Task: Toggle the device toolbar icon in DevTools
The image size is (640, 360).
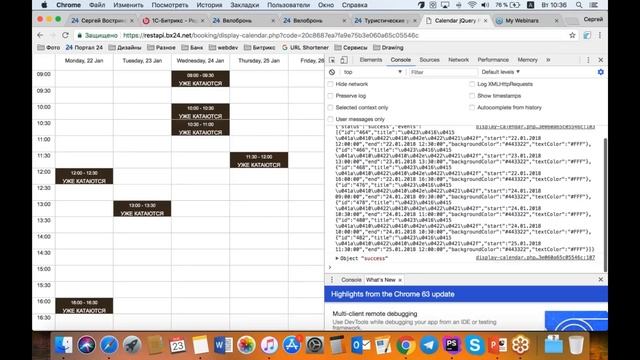Action: [x=344, y=60]
